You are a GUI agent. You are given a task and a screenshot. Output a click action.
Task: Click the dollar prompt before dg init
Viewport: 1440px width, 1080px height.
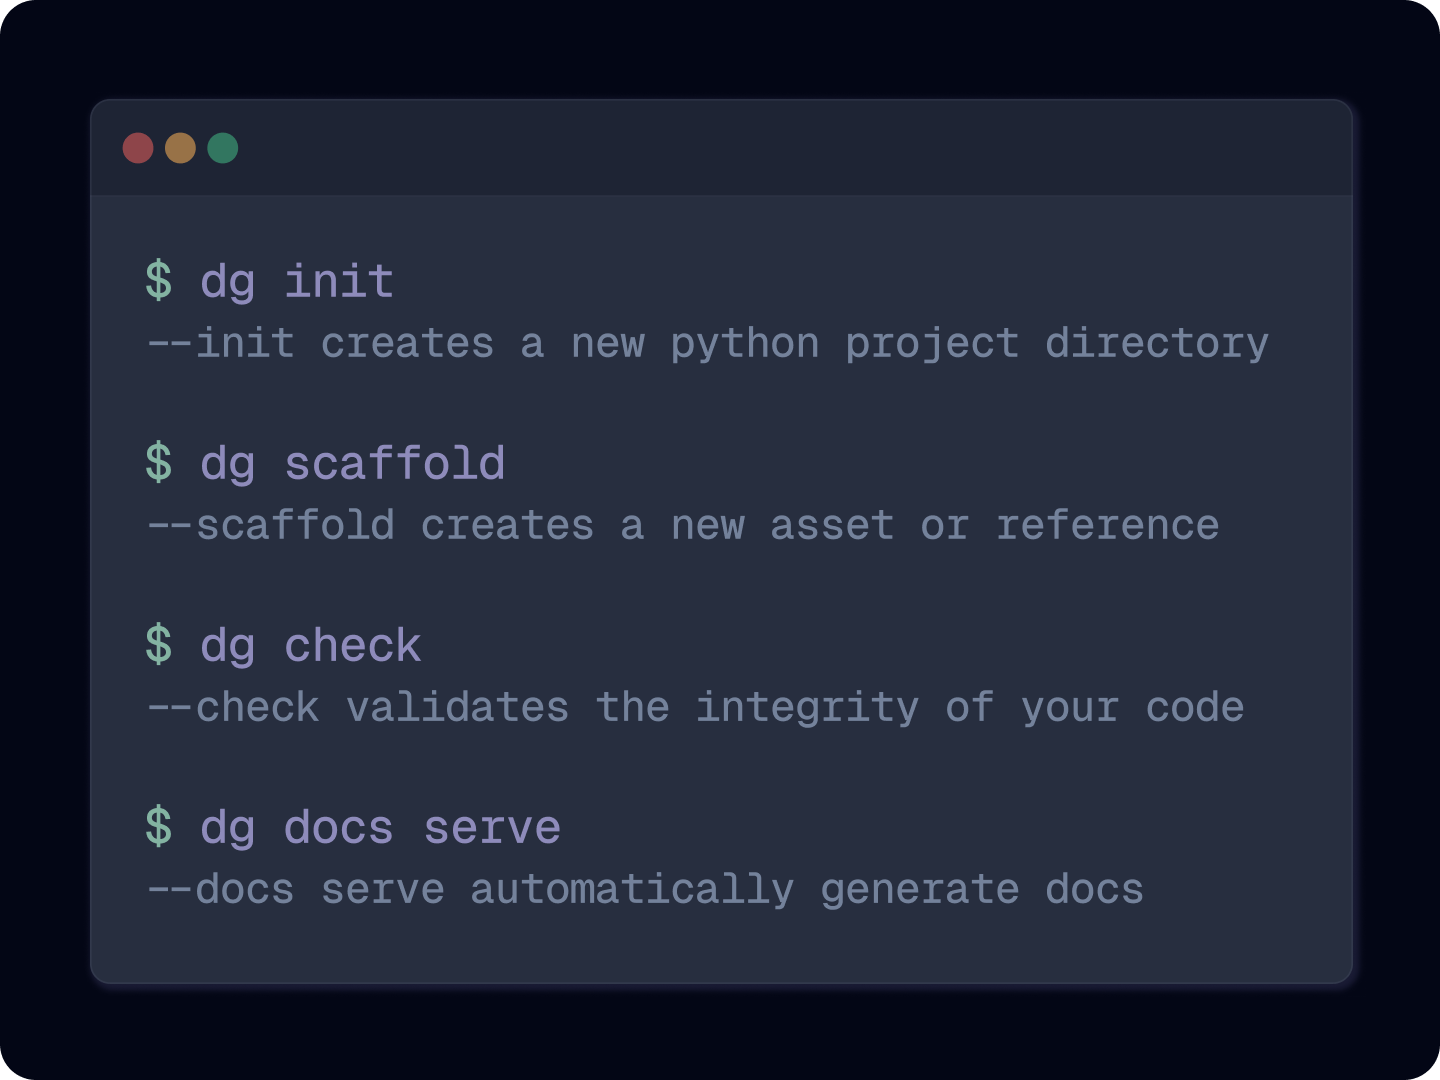click(158, 281)
